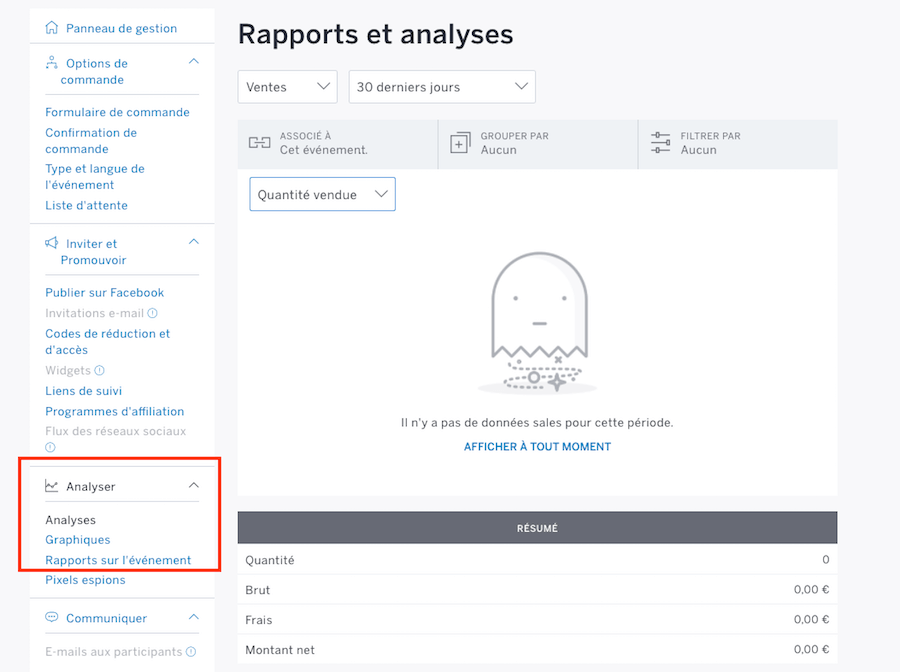
Task: Click info icon next to Invitations e-mail
Action: point(153,313)
